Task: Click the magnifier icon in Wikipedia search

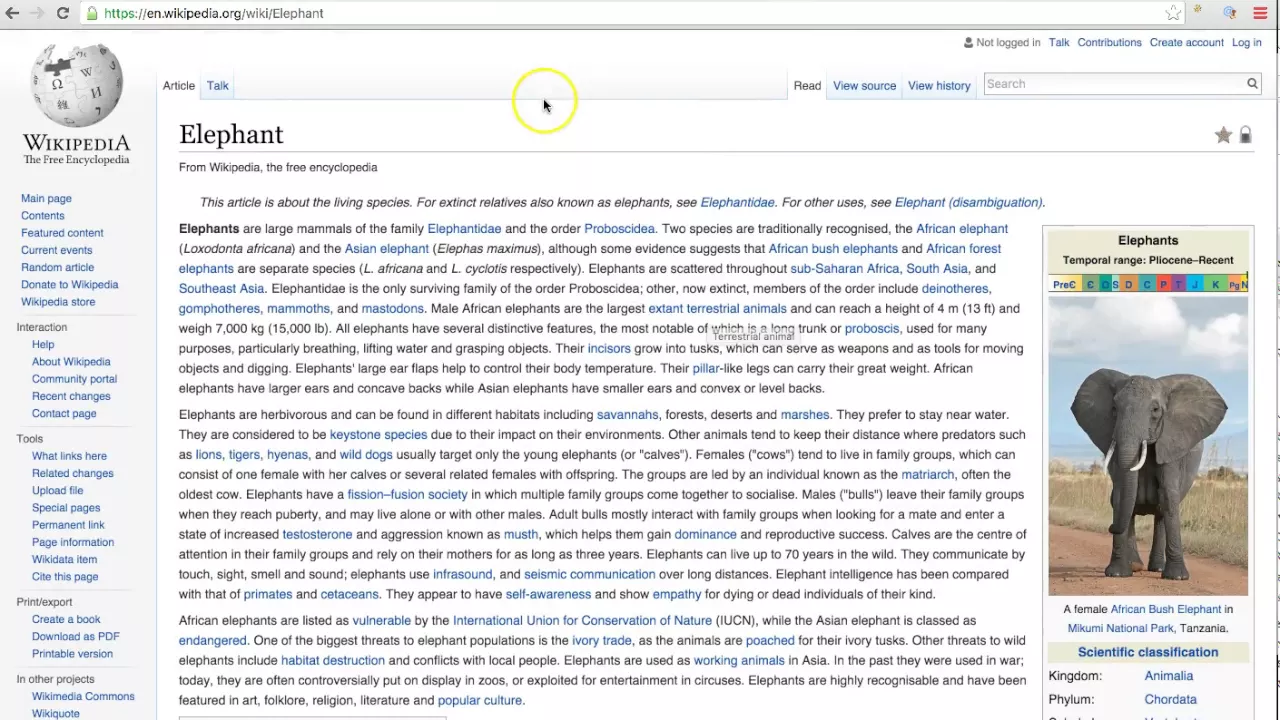Action: point(1252,84)
